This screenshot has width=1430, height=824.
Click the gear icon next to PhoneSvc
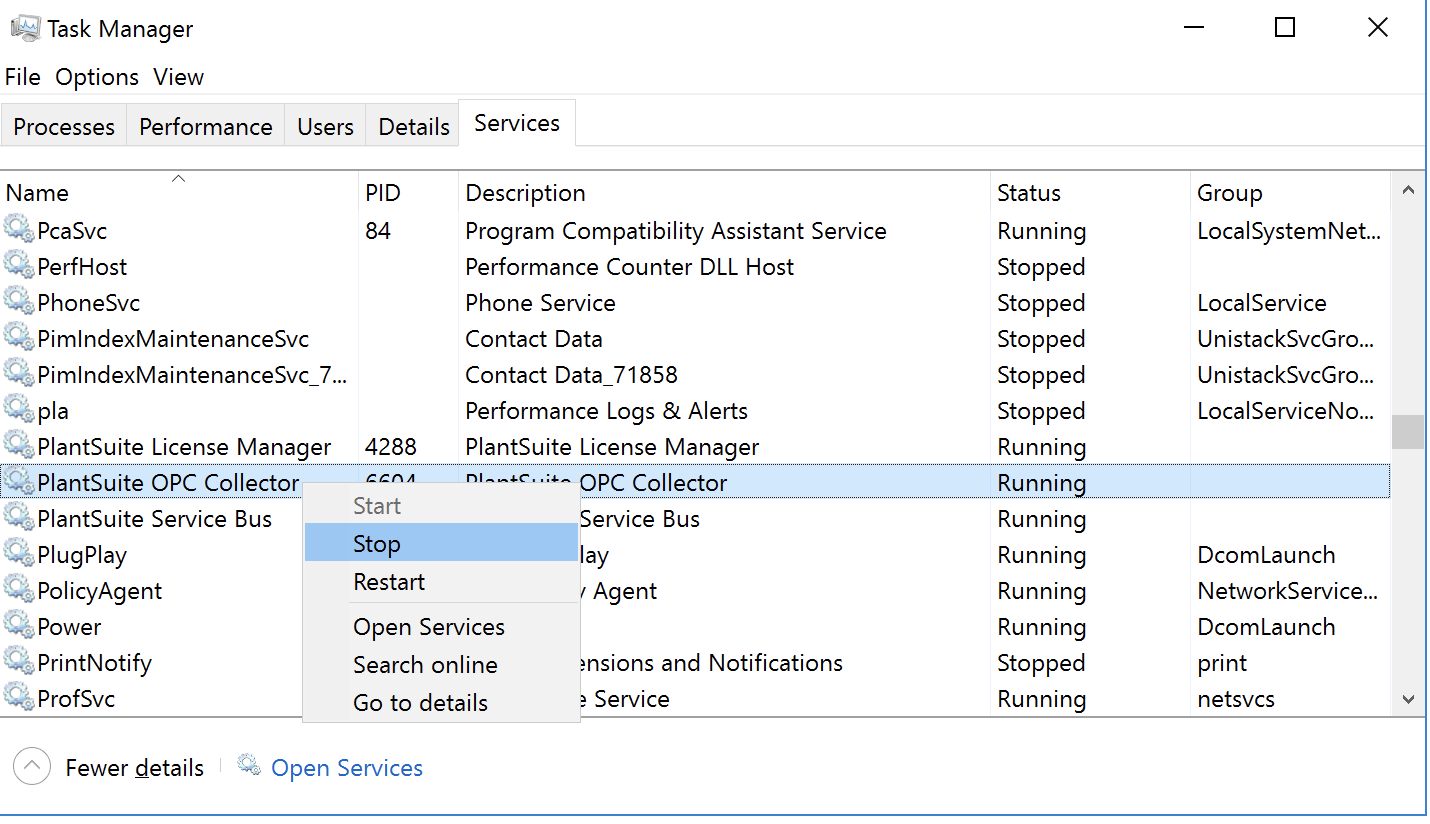[19, 302]
